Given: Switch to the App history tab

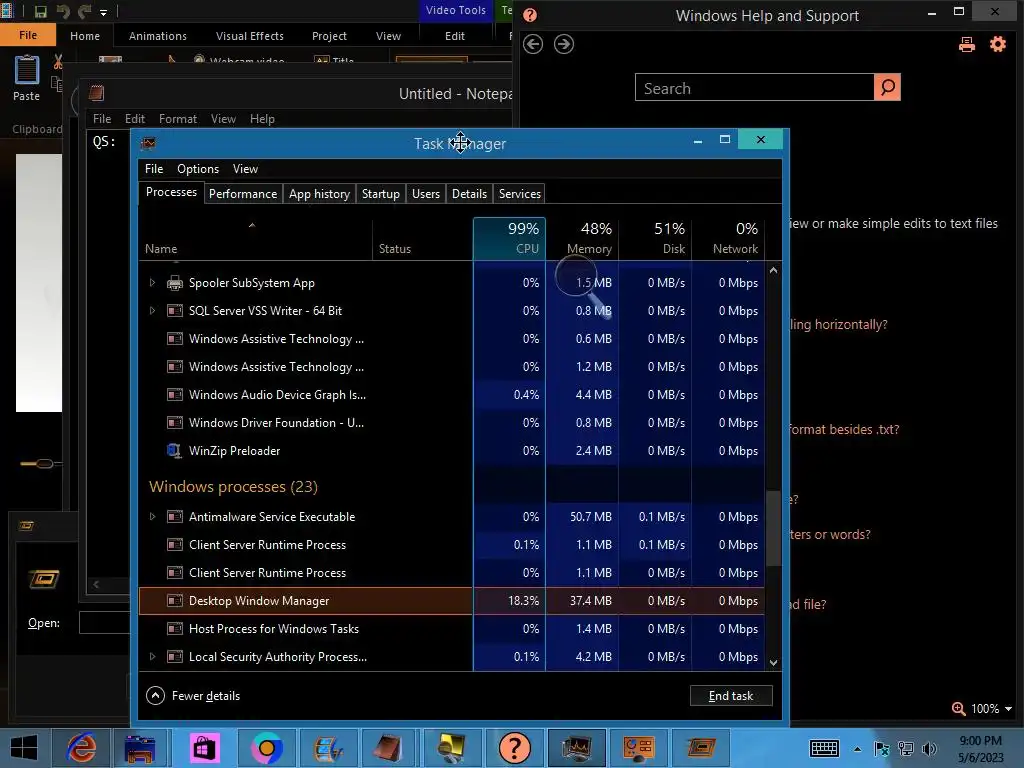Looking at the screenshot, I should tap(319, 194).
